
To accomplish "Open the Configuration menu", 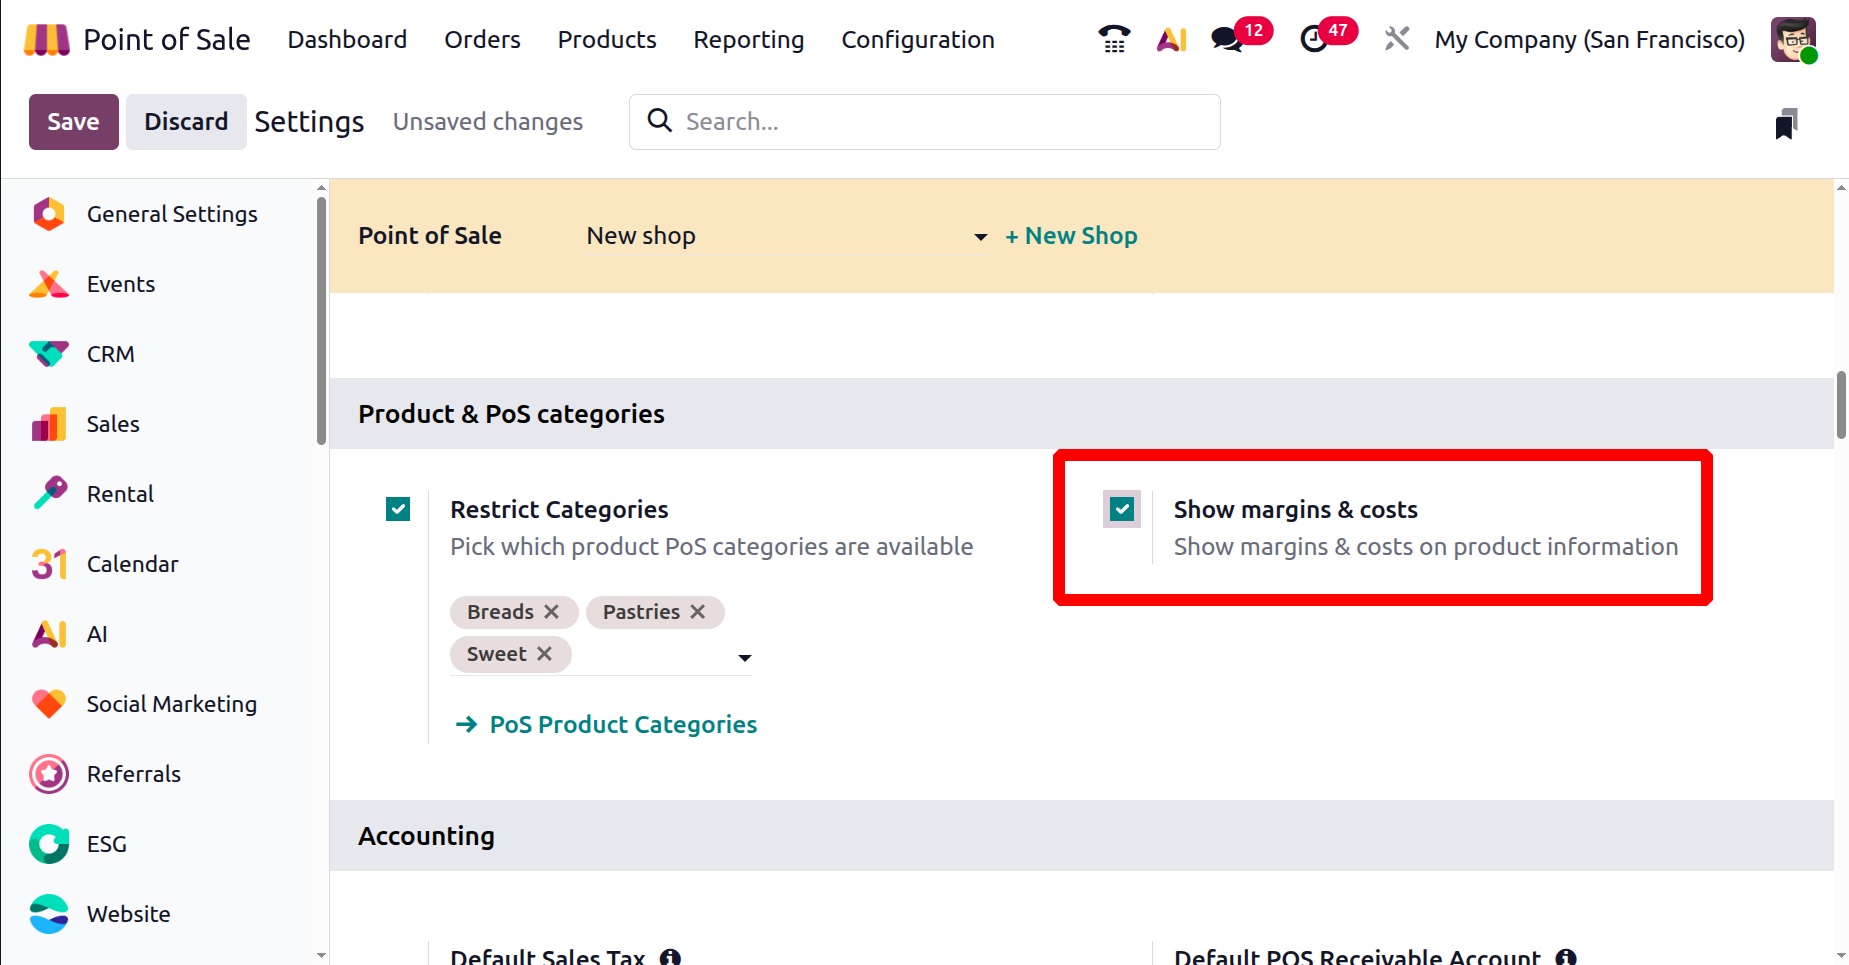I will pyautogui.click(x=917, y=40).
